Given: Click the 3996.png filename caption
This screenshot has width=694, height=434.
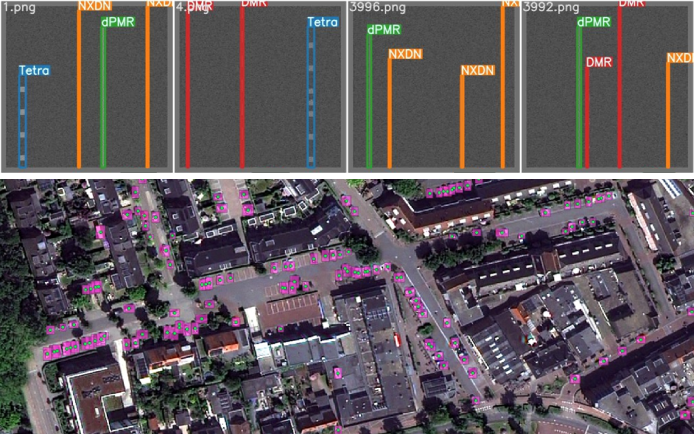Looking at the screenshot, I should [374, 7].
